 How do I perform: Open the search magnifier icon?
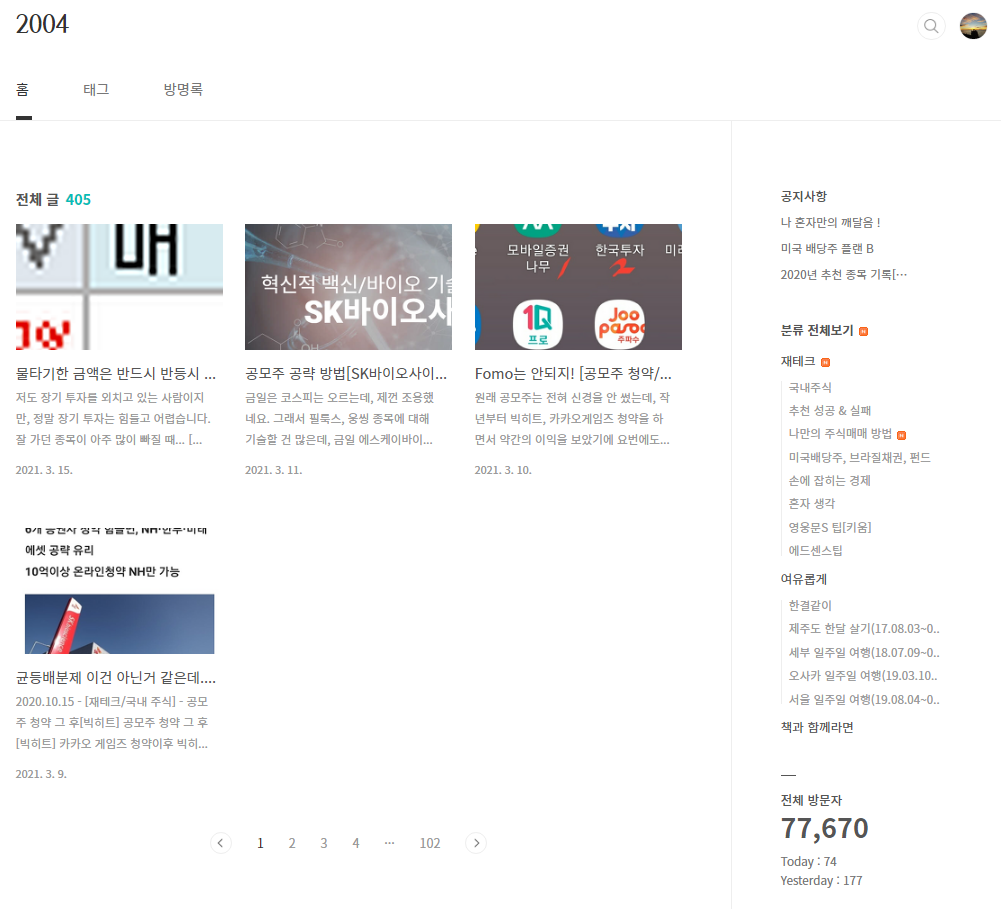coord(931,26)
